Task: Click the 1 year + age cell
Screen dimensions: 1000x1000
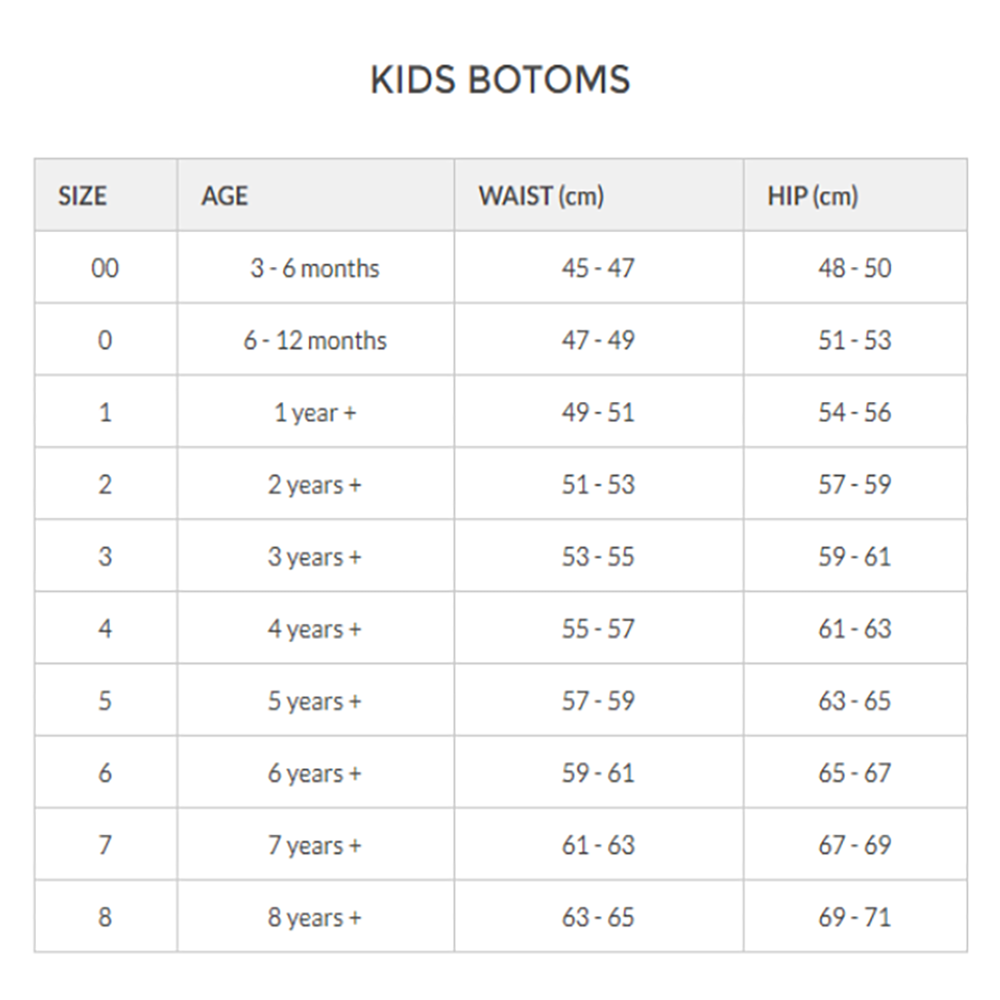Action: click(x=315, y=412)
